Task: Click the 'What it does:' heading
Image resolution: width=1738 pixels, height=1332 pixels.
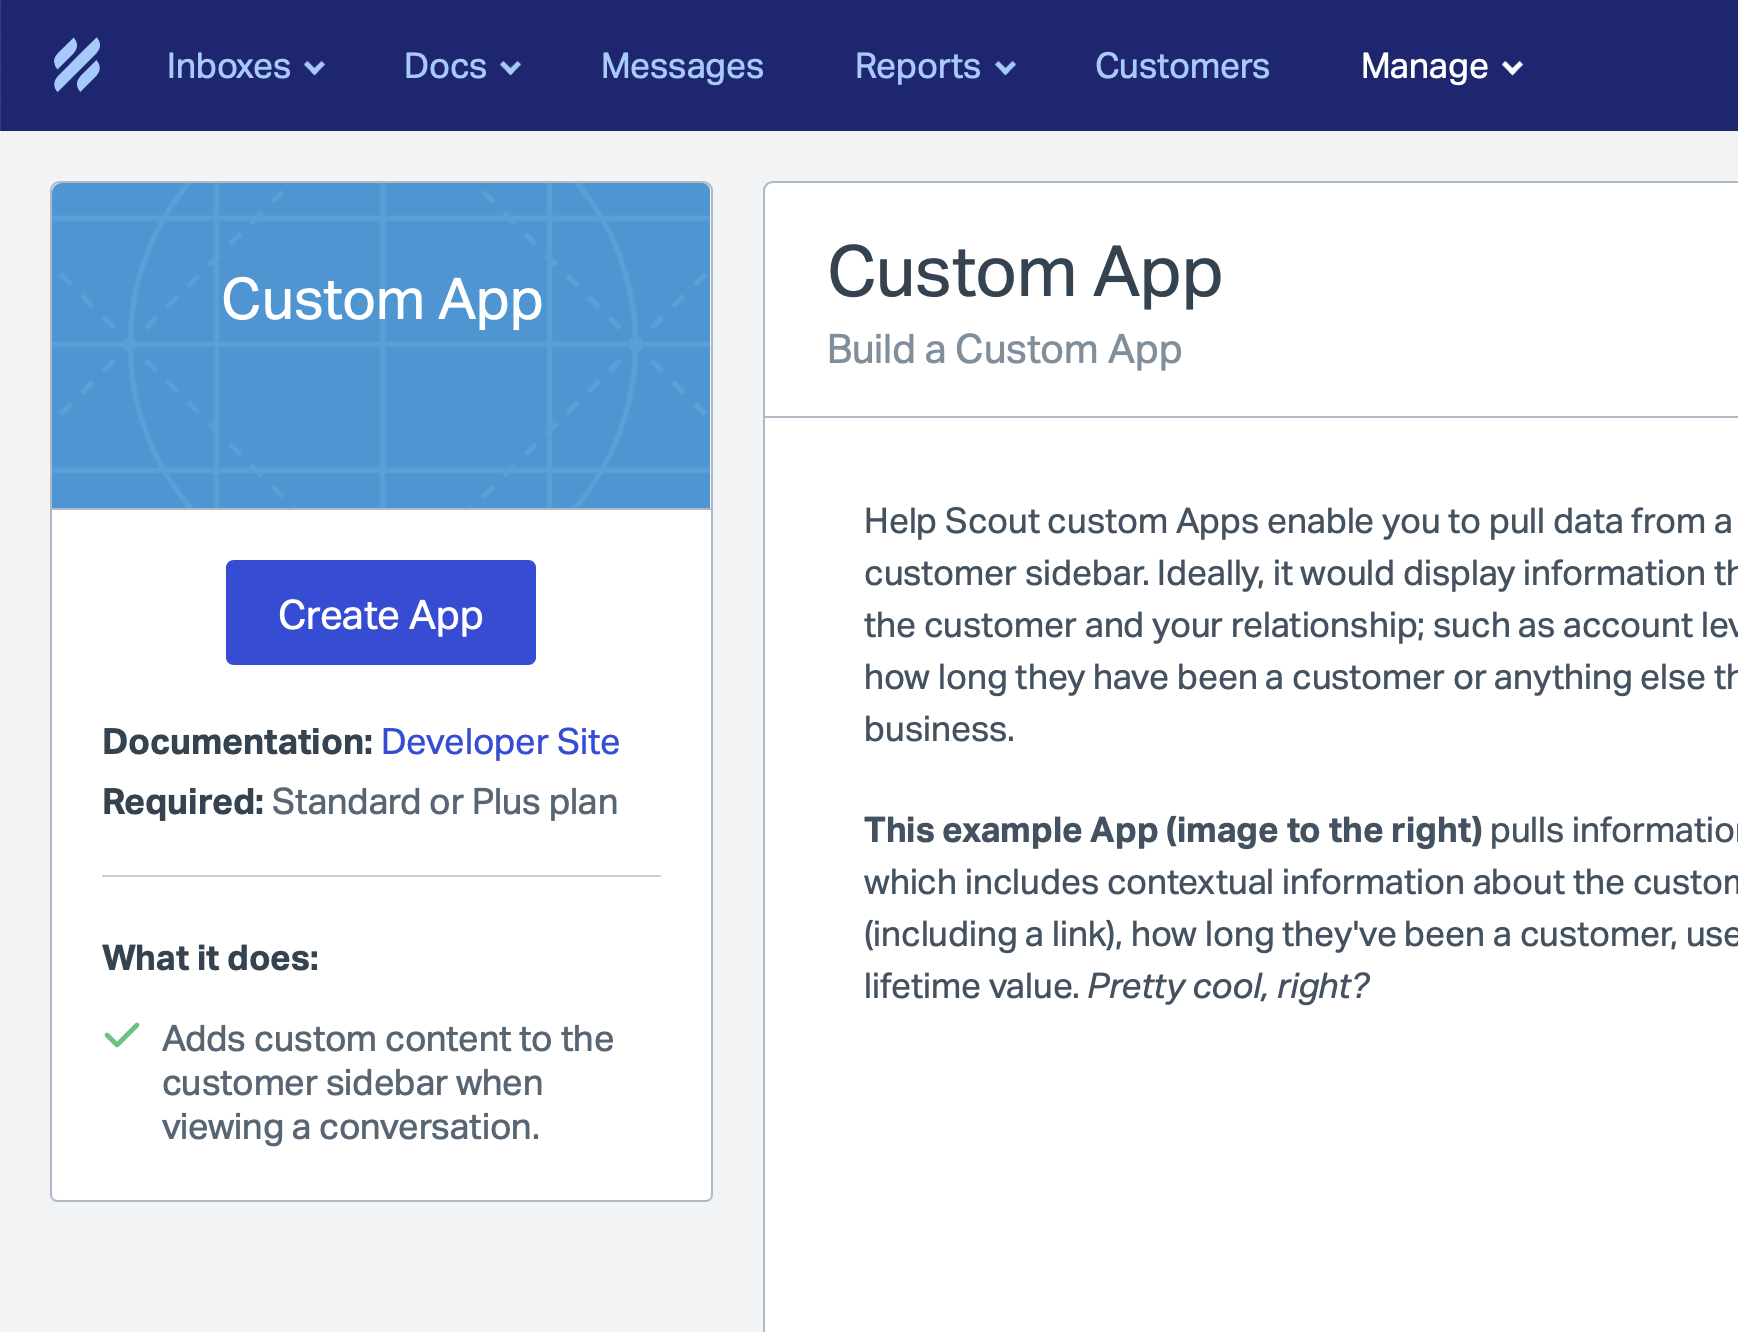Action: tap(210, 958)
